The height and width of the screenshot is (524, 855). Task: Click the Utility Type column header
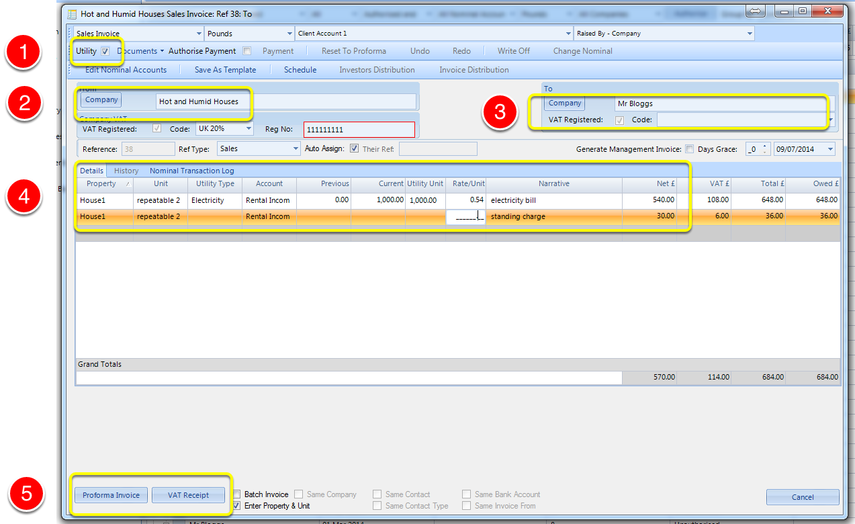coord(215,184)
